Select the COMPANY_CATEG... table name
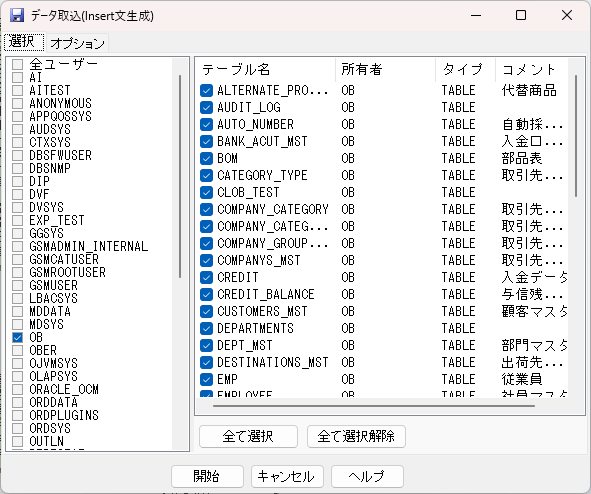The width and height of the screenshot is (591, 494). click(x=273, y=226)
